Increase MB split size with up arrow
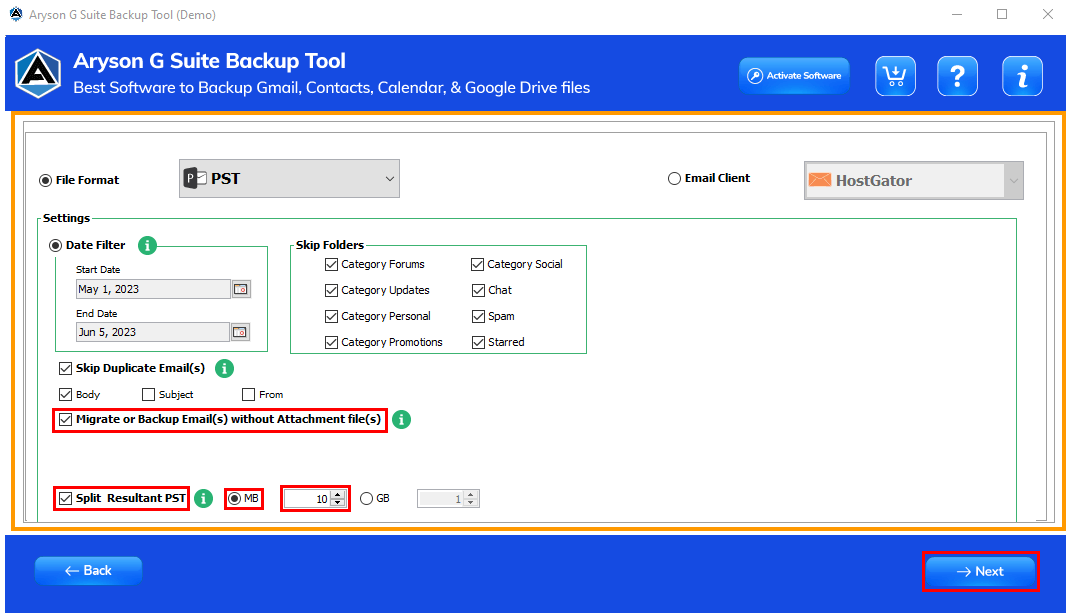This screenshot has height=616, width=1070. tap(338, 495)
